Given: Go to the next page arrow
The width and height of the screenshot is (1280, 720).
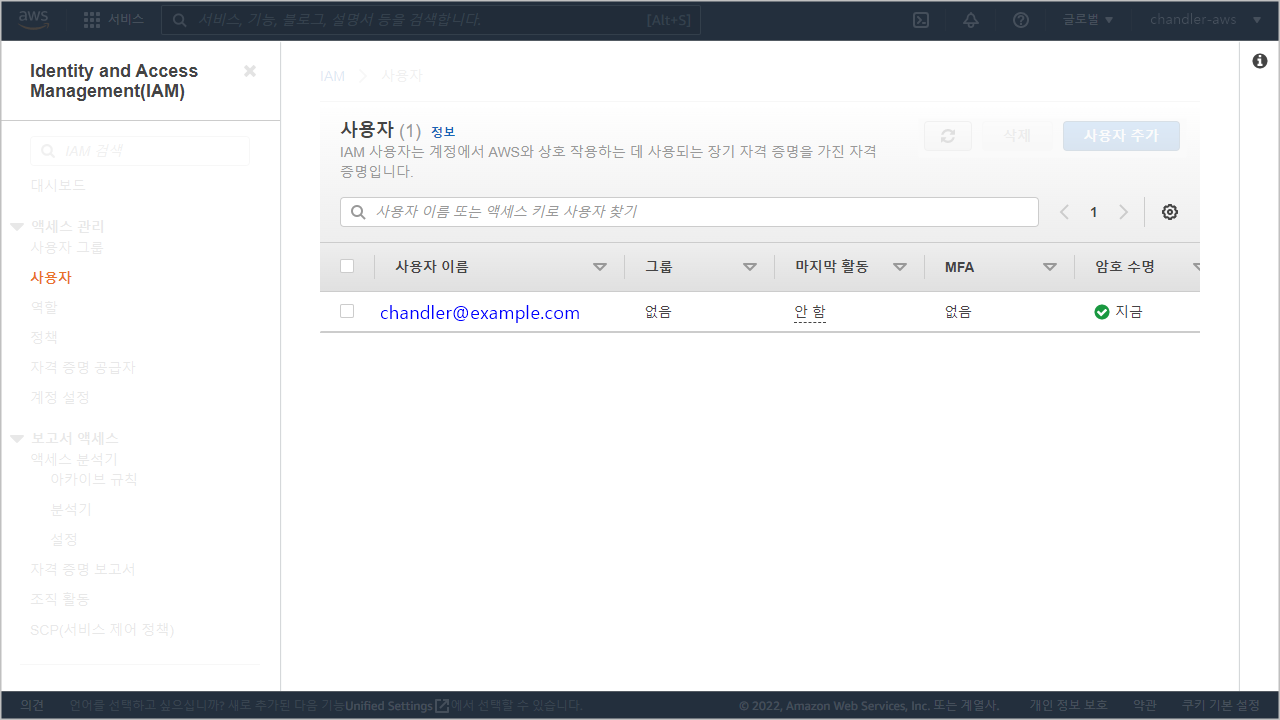Looking at the screenshot, I should [1123, 212].
